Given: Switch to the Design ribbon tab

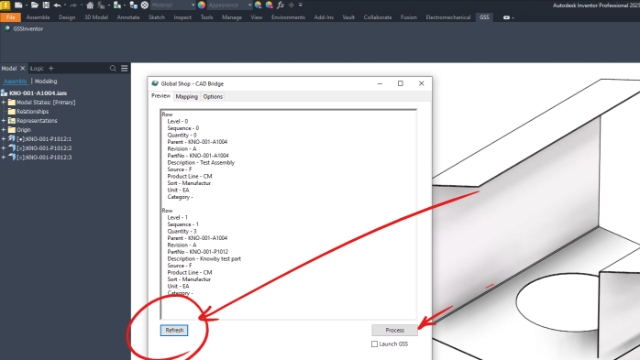Looking at the screenshot, I should pos(67,17).
